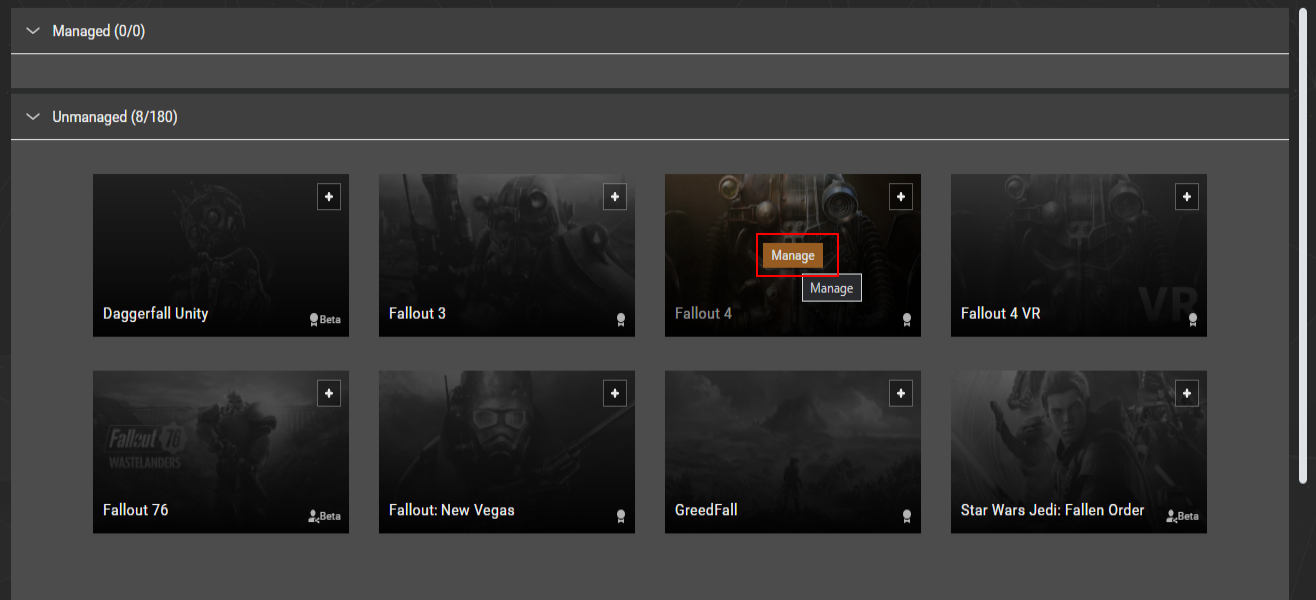Click the plus icon on GreedFall card

pyautogui.click(x=901, y=394)
